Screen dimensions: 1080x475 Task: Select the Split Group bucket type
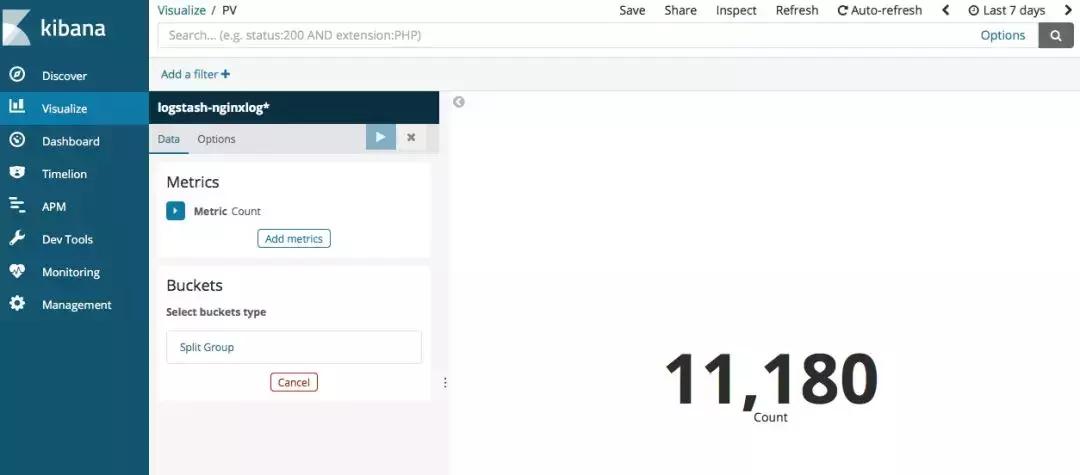point(294,347)
